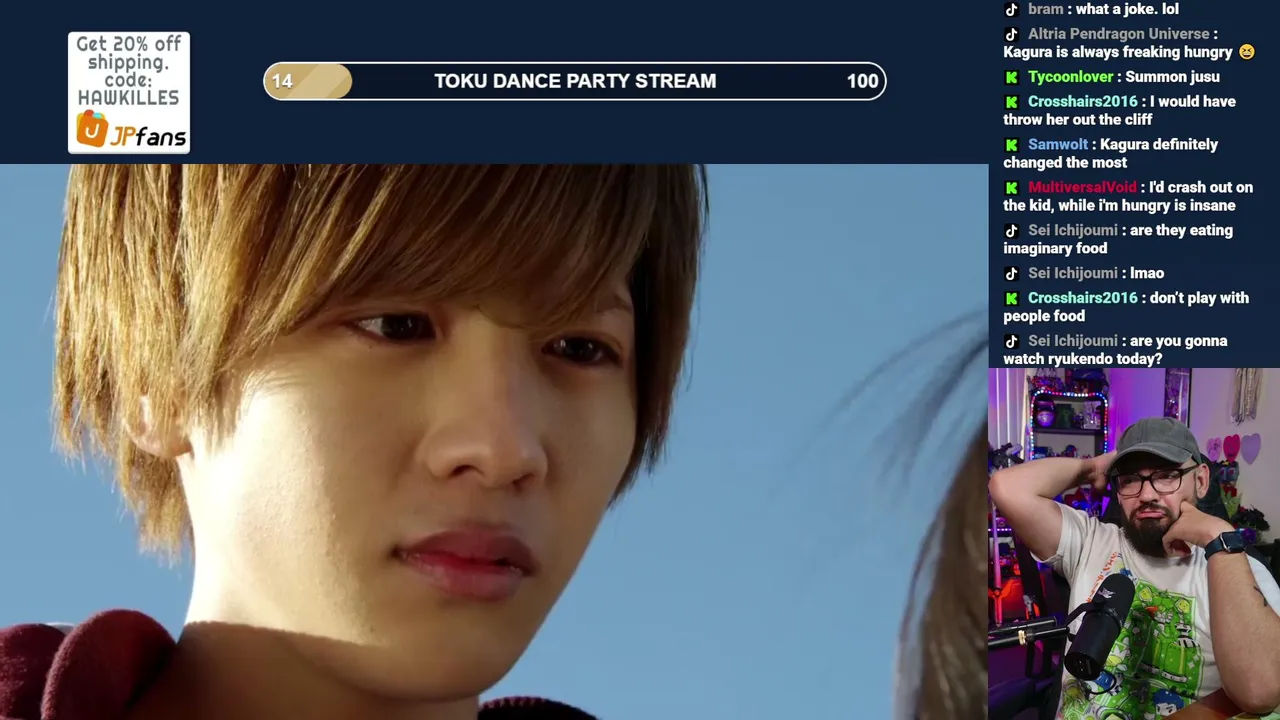Click the HAWKILLES shipping code text

(x=128, y=98)
